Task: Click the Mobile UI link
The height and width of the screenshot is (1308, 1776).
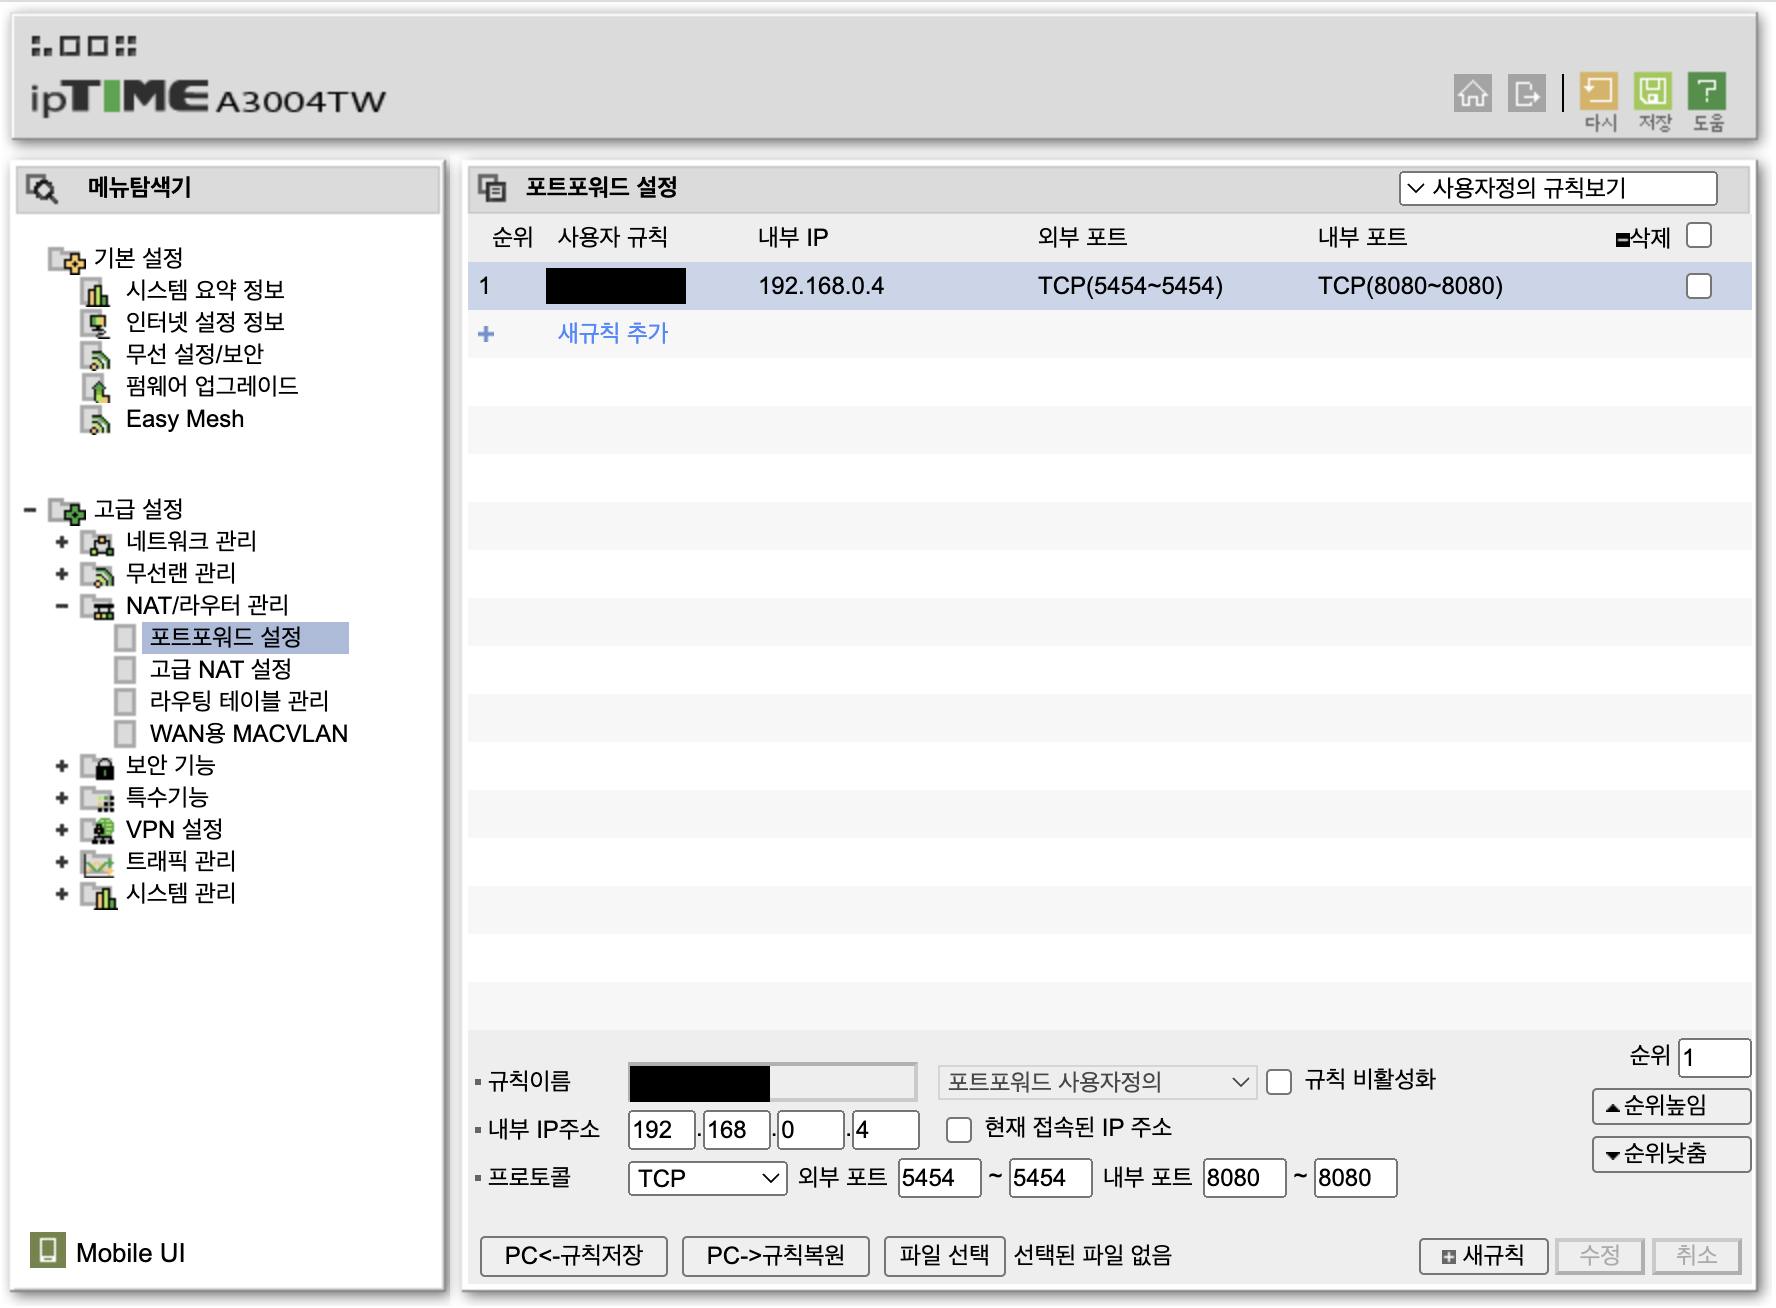Action: pyautogui.click(x=131, y=1253)
